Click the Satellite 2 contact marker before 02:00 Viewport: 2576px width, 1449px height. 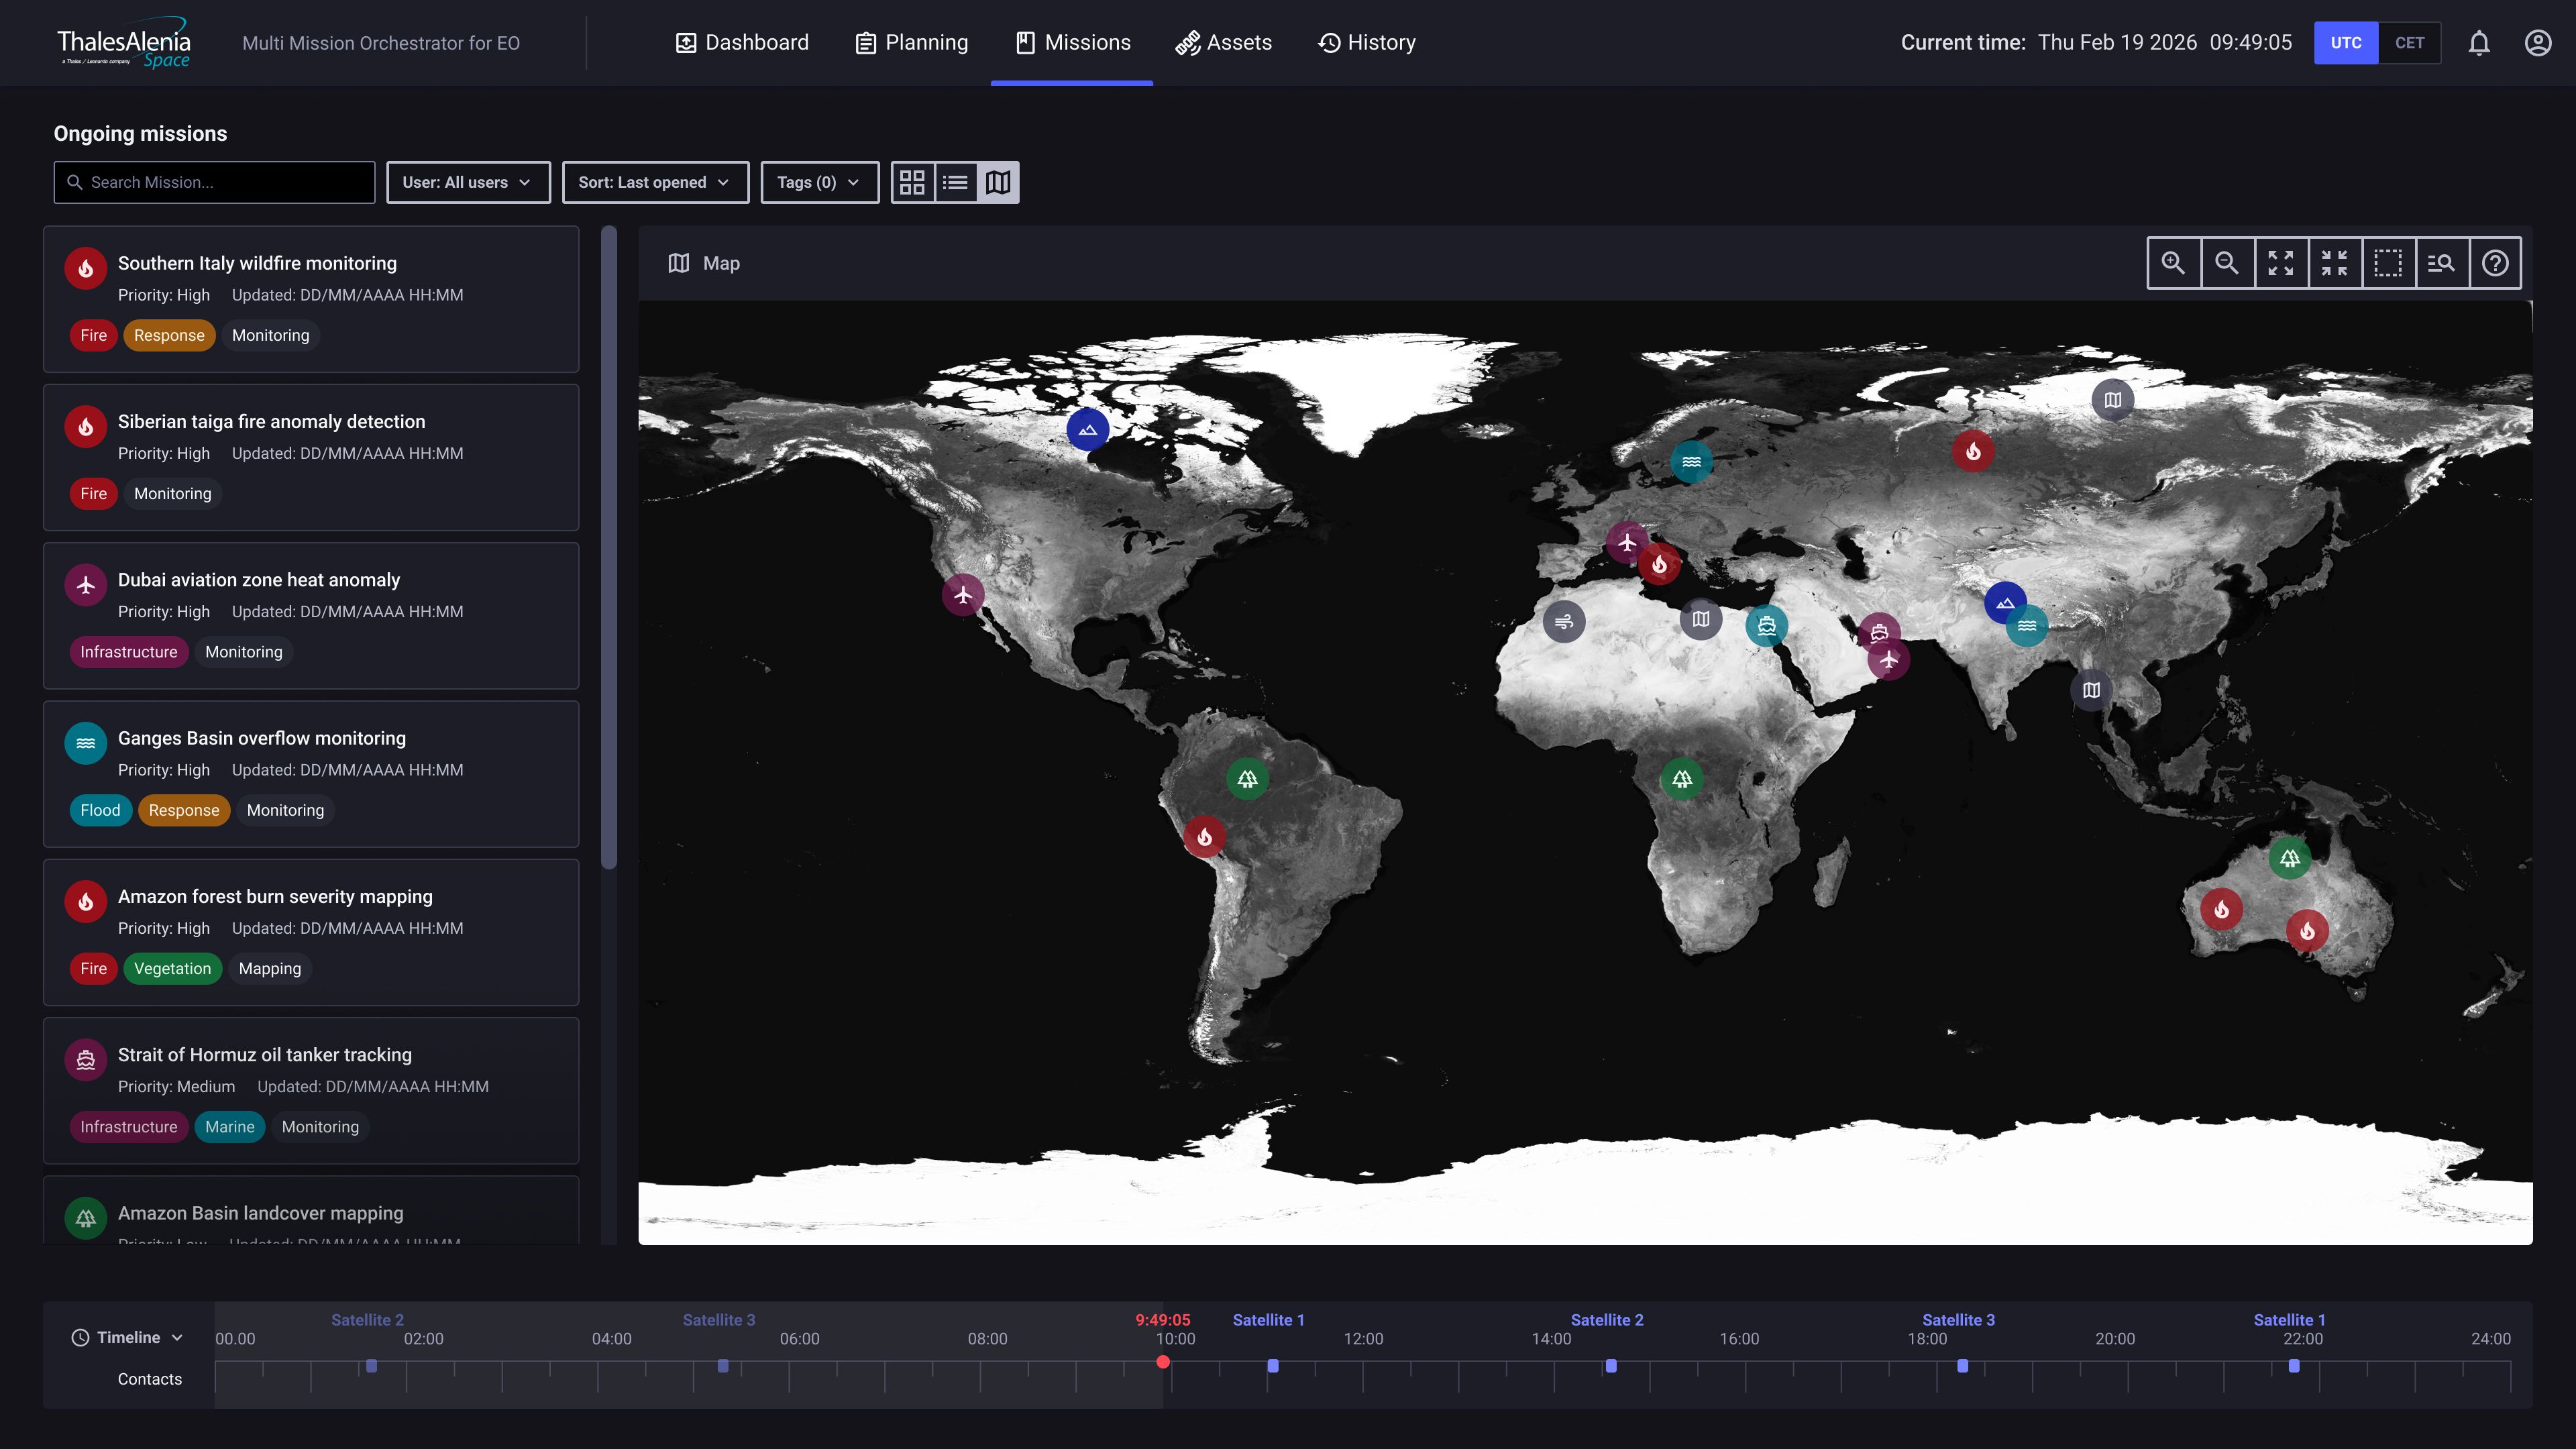[x=371, y=1365]
